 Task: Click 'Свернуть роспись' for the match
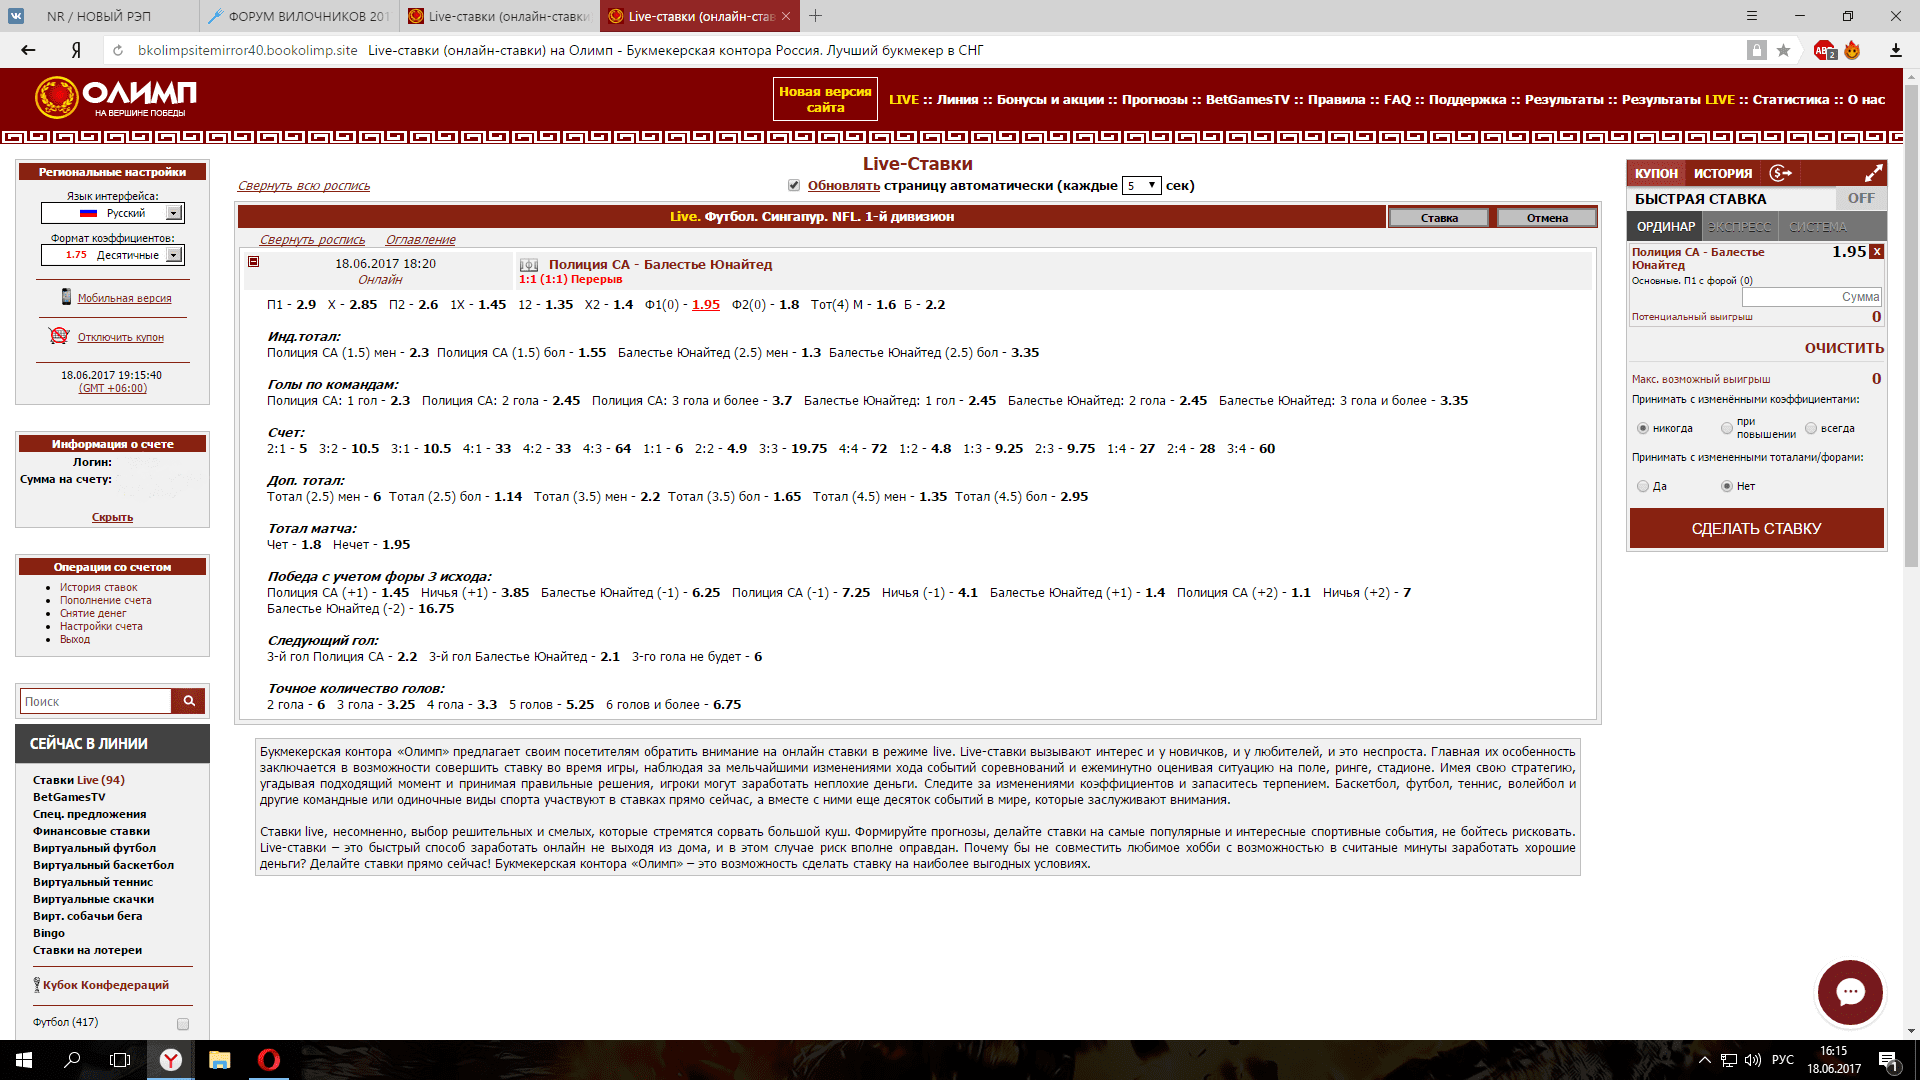click(x=313, y=240)
